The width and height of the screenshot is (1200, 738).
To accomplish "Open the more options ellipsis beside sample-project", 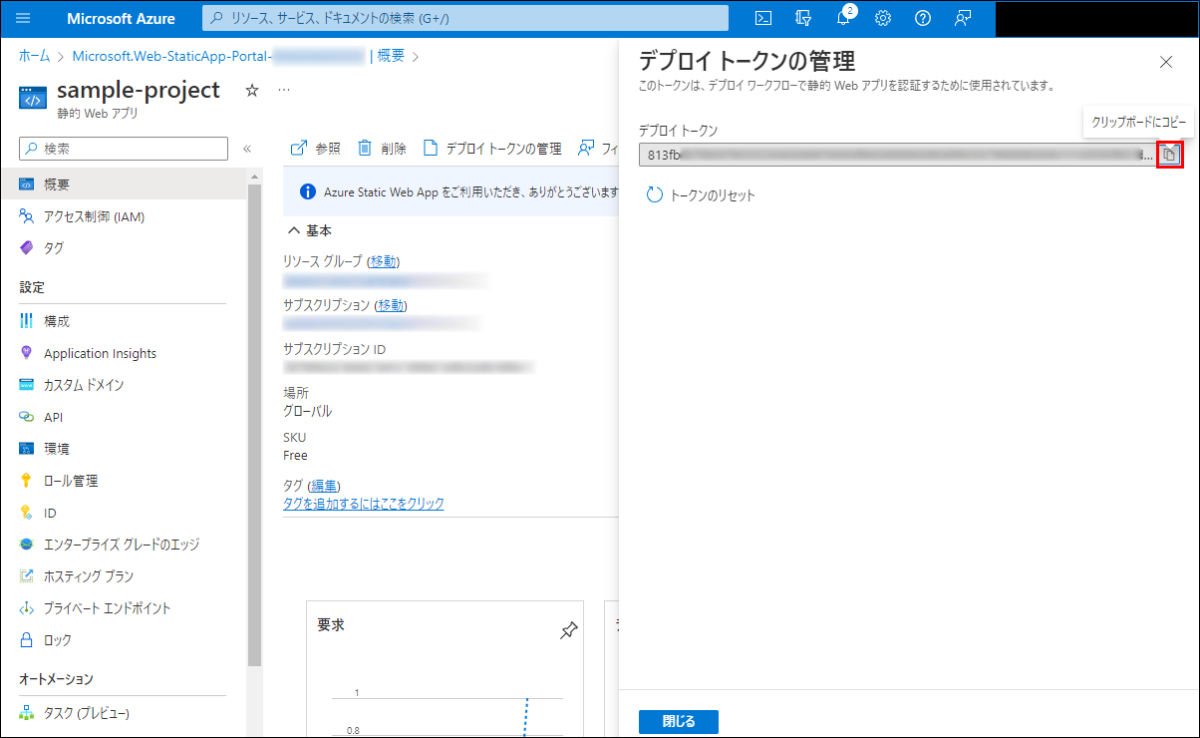I will point(284,90).
